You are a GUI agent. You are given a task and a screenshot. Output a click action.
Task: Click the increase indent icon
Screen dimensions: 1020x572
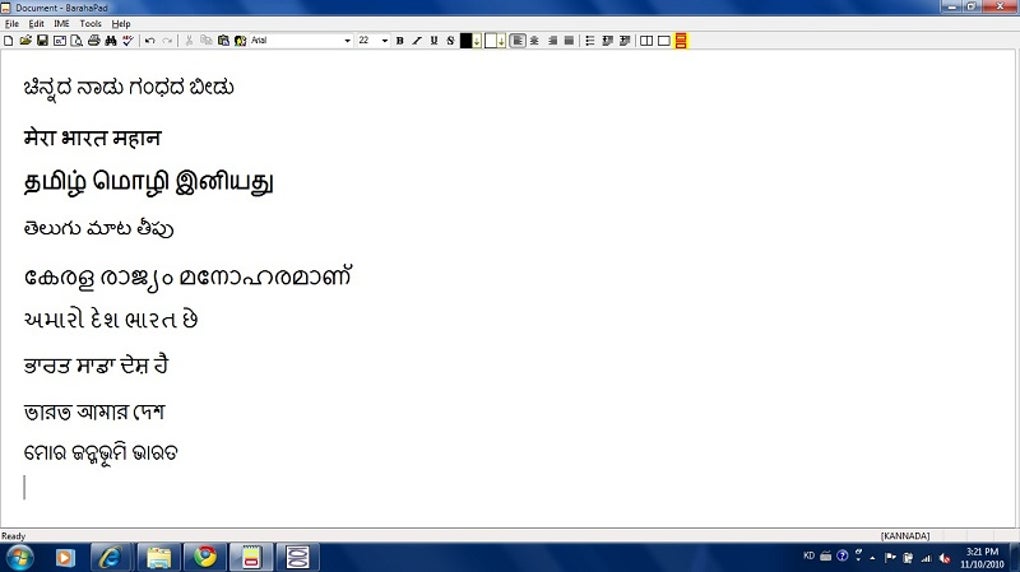tap(624, 40)
